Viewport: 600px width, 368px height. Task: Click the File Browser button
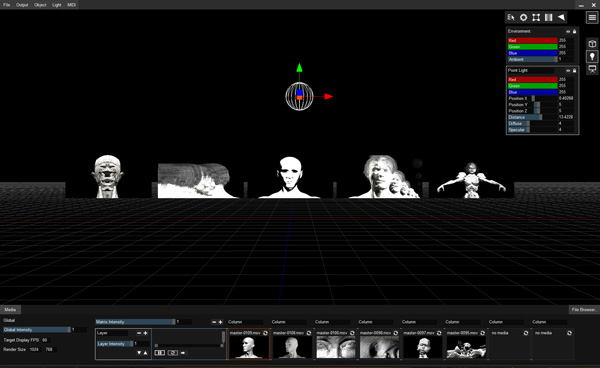click(584, 309)
